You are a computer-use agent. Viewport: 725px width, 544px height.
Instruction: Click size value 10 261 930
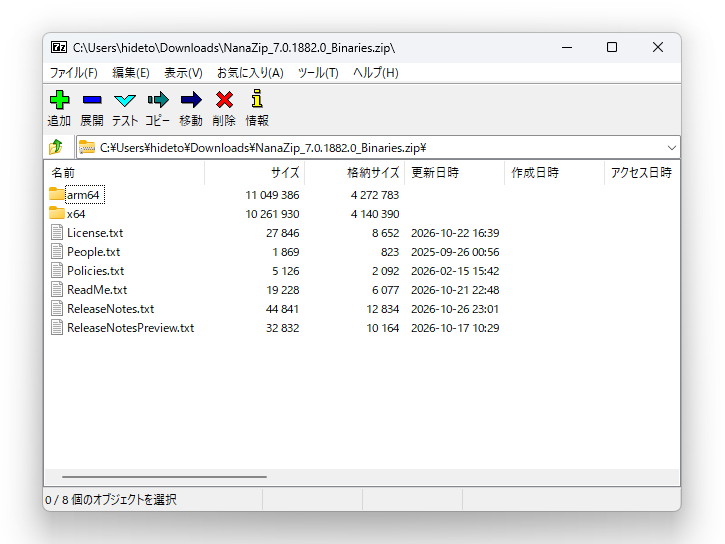[272, 214]
